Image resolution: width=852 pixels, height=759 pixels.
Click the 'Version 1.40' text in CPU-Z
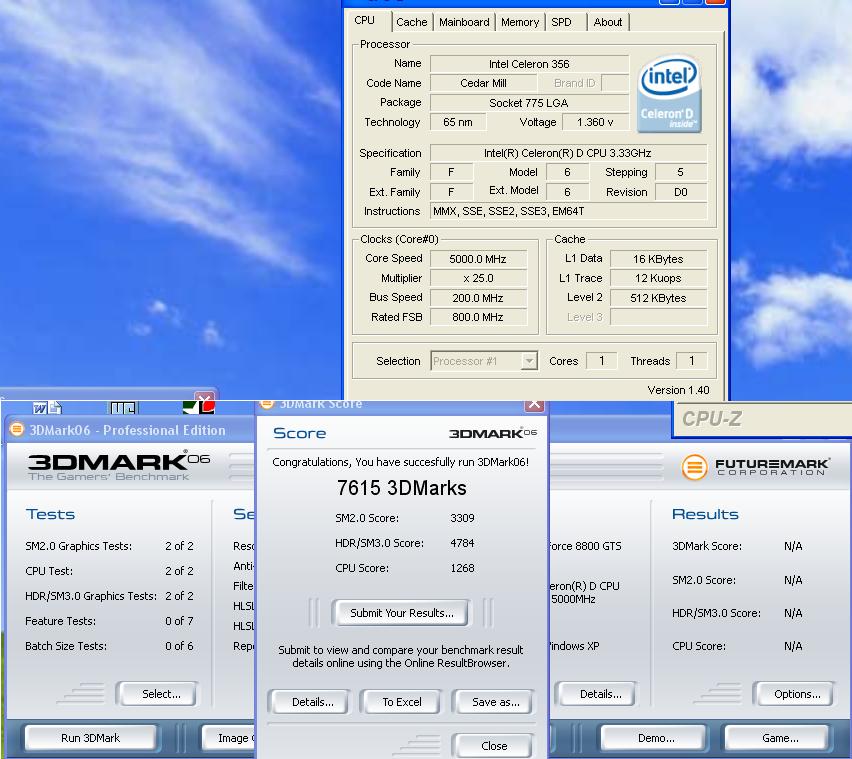click(x=678, y=390)
